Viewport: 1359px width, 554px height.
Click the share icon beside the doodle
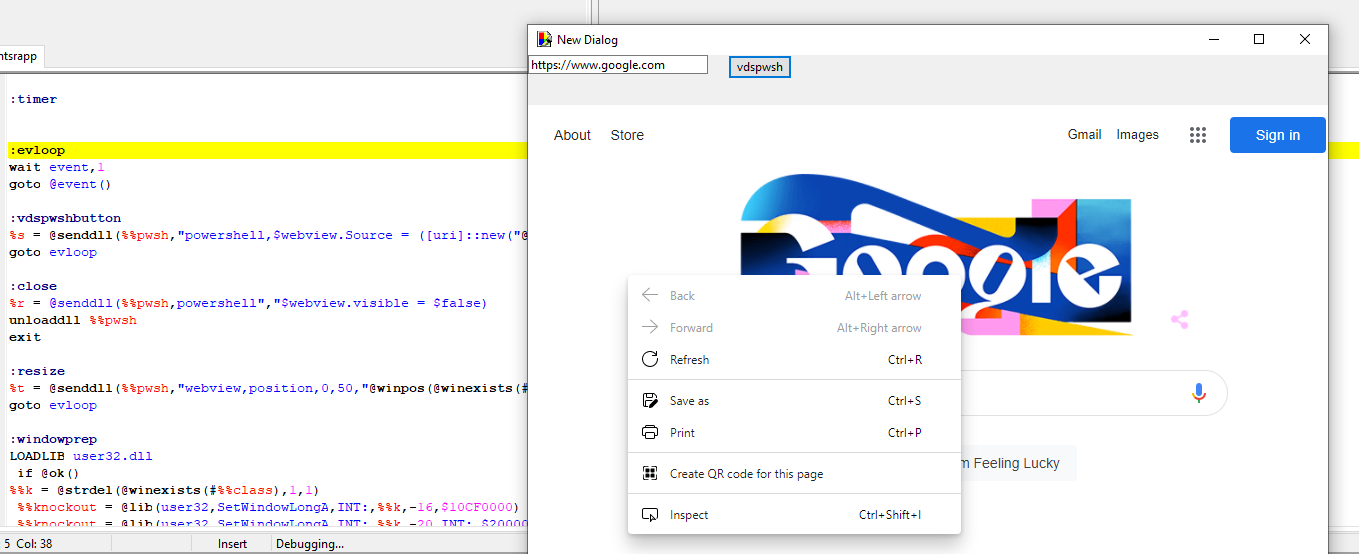pos(1180,320)
